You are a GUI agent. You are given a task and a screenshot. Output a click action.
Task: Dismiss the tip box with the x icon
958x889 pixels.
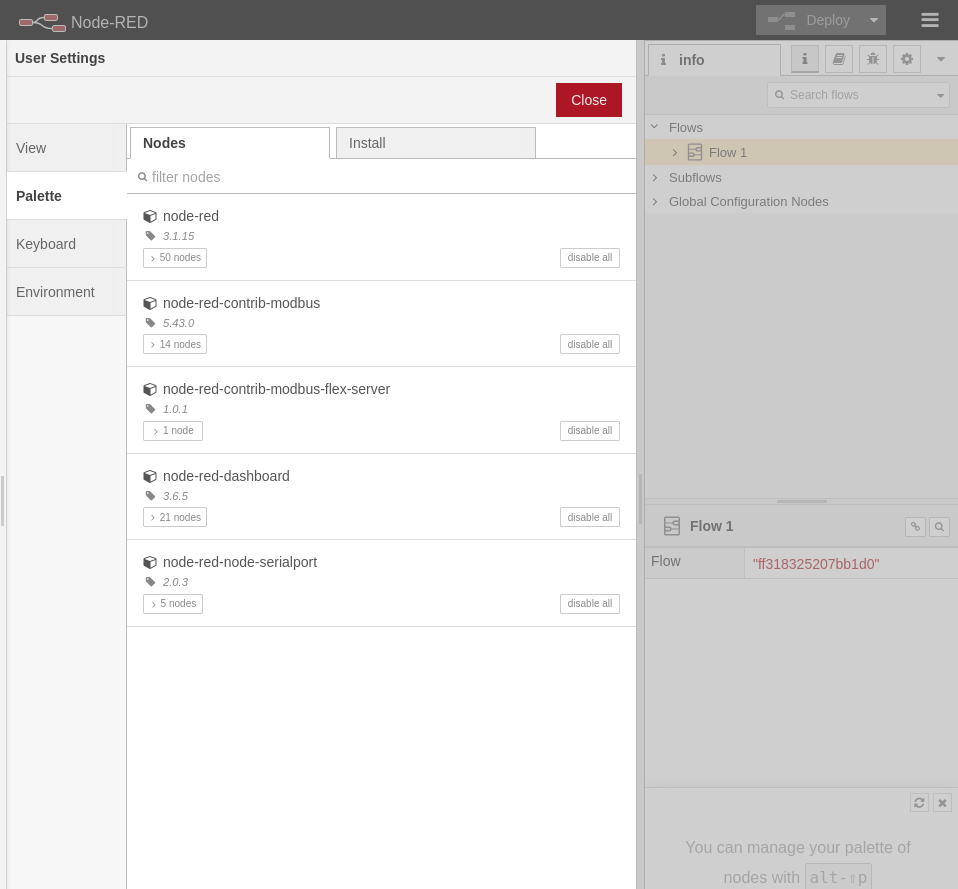[942, 802]
